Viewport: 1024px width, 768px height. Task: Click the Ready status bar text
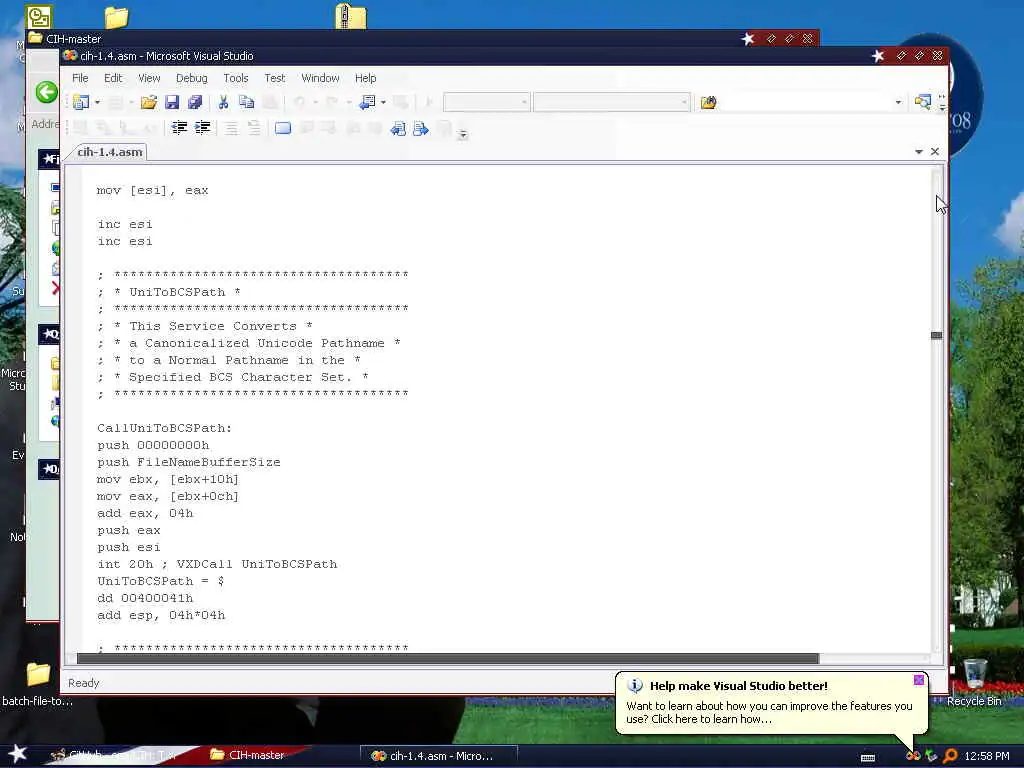[84, 682]
